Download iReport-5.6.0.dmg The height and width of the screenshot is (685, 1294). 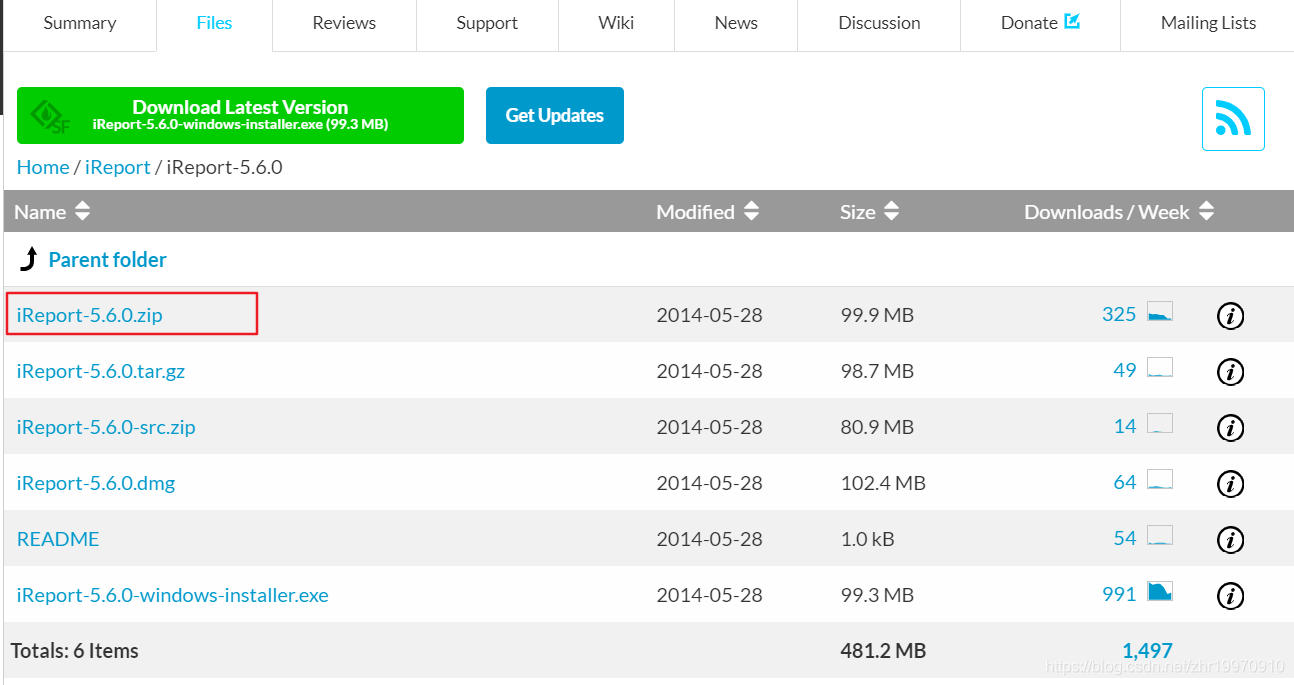[x=96, y=483]
